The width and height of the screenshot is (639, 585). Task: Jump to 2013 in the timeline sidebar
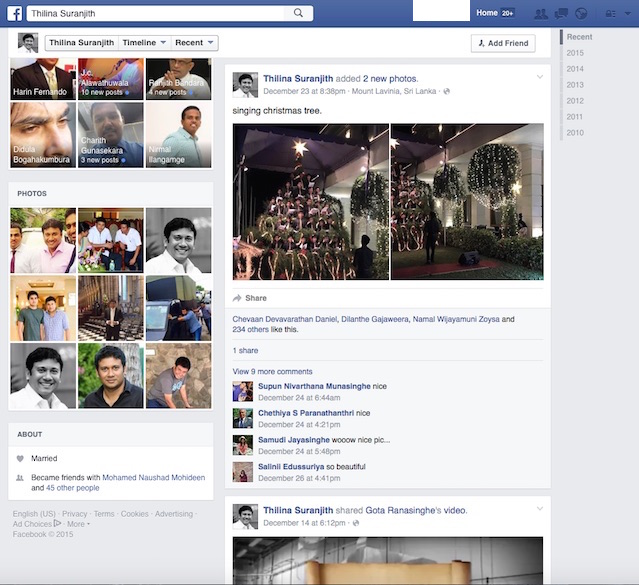click(x=575, y=85)
